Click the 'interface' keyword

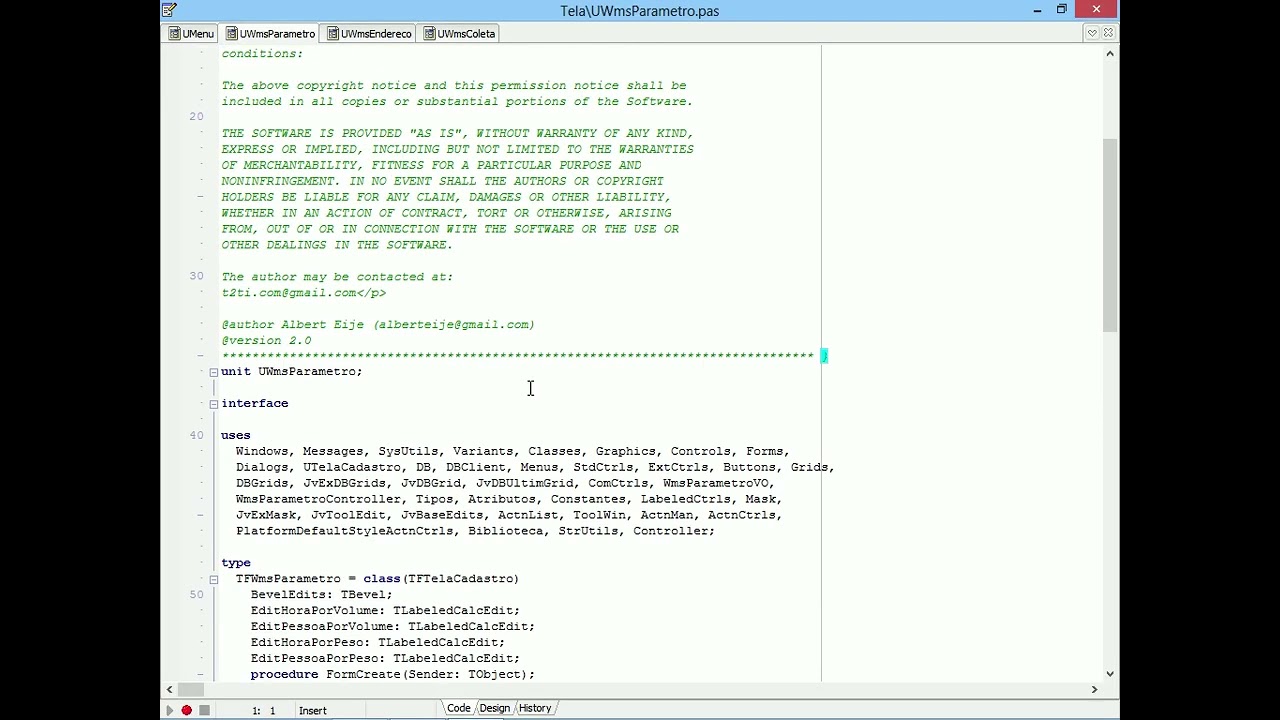click(255, 404)
